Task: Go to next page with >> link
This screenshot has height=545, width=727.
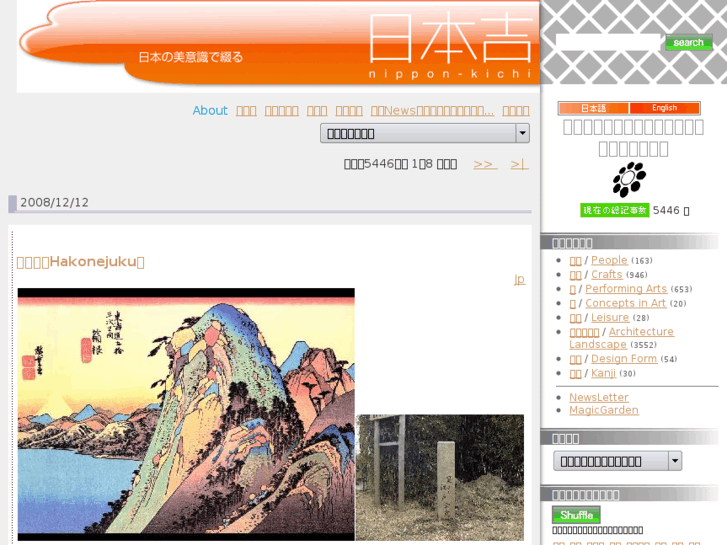Action: 485,164
